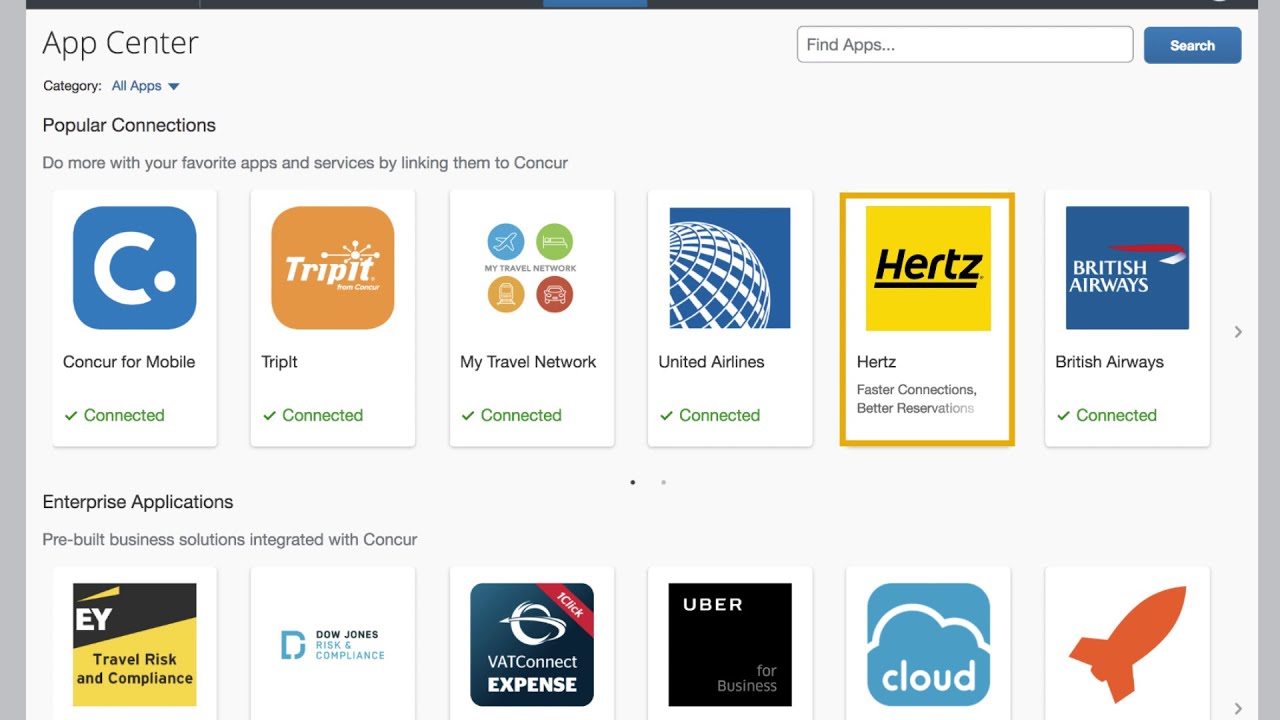
Task: Open EY Travel Risk and Compliance icon
Action: coord(135,645)
